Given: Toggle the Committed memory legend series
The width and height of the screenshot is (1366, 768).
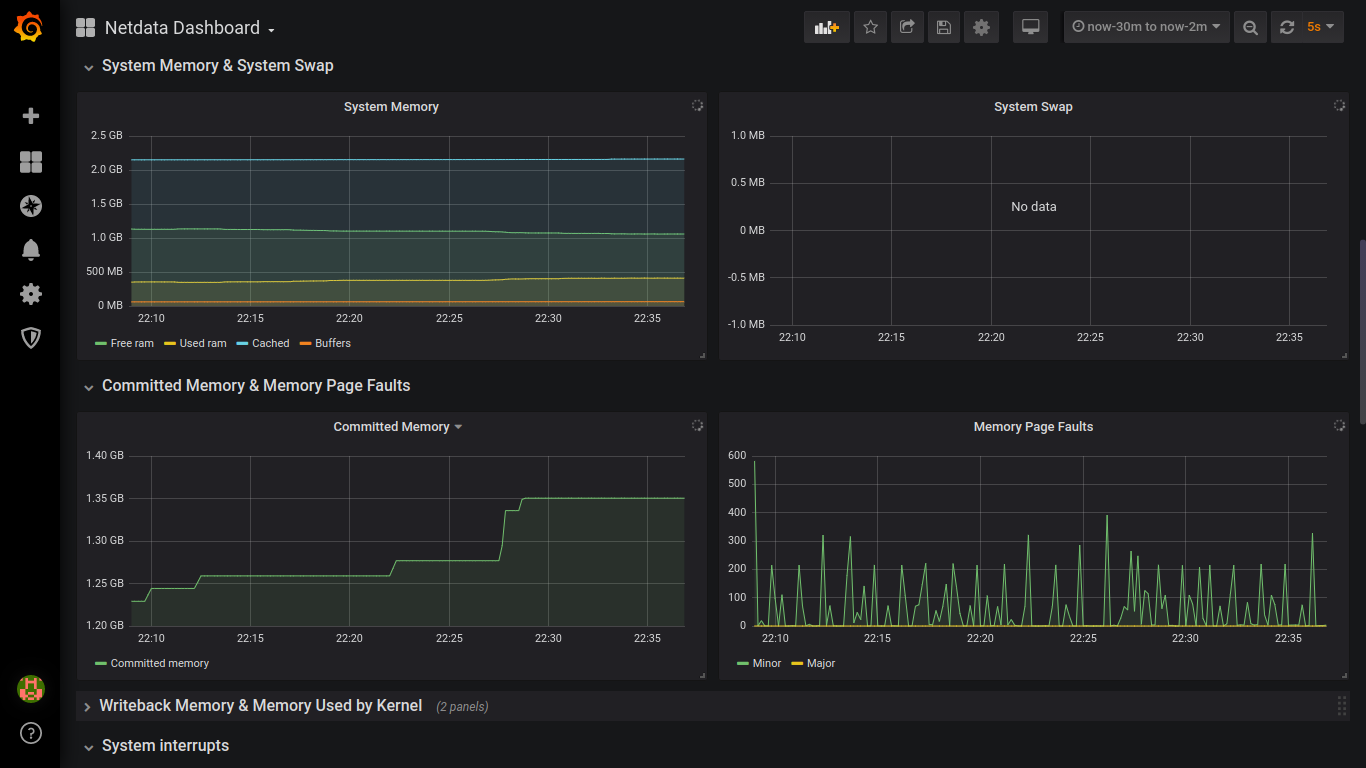Looking at the screenshot, I should click(160, 663).
